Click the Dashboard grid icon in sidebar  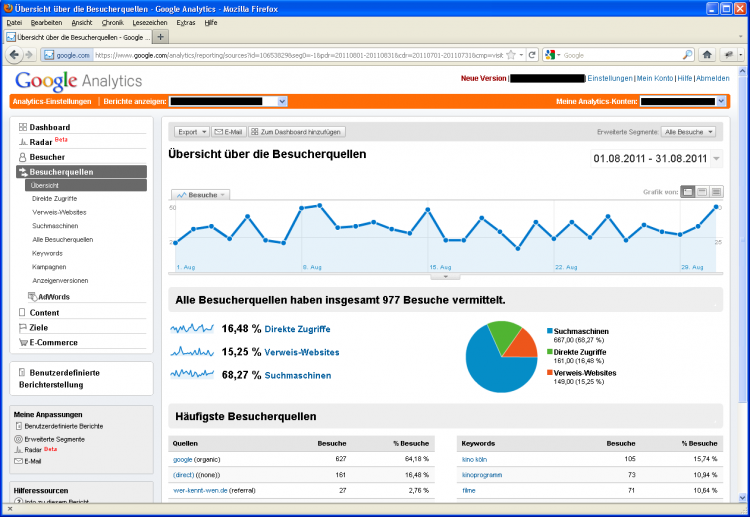[x=22, y=128]
